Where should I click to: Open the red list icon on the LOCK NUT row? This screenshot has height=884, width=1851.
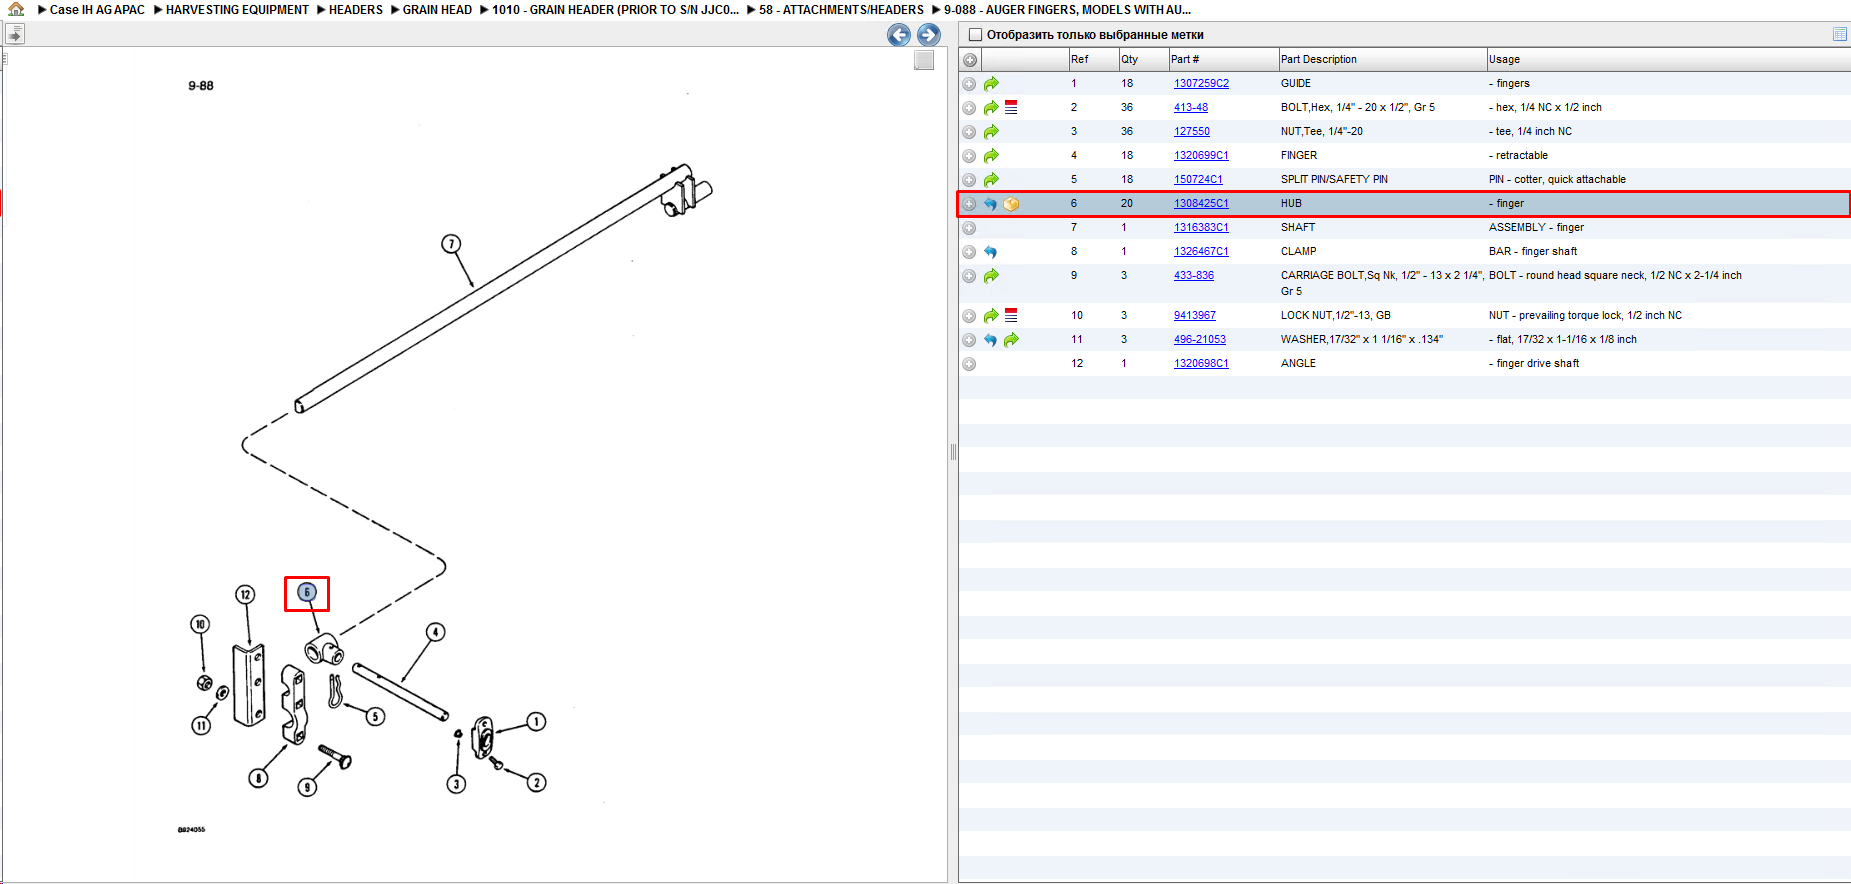(x=1011, y=315)
